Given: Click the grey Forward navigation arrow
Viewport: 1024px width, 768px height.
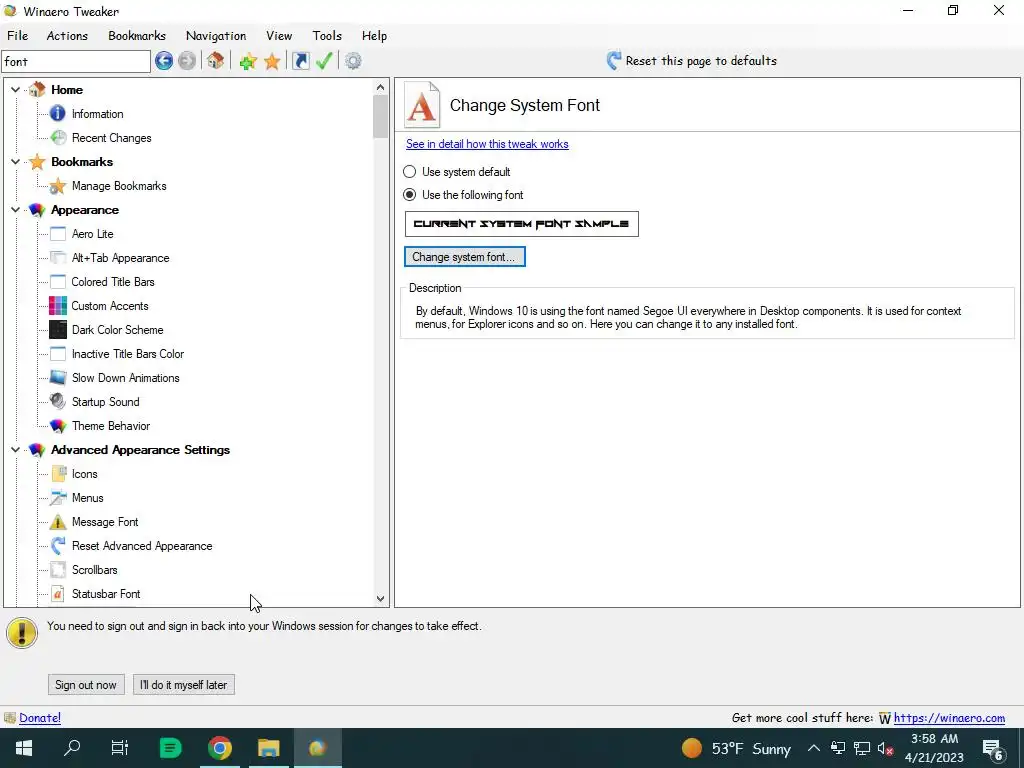Looking at the screenshot, I should [x=187, y=61].
